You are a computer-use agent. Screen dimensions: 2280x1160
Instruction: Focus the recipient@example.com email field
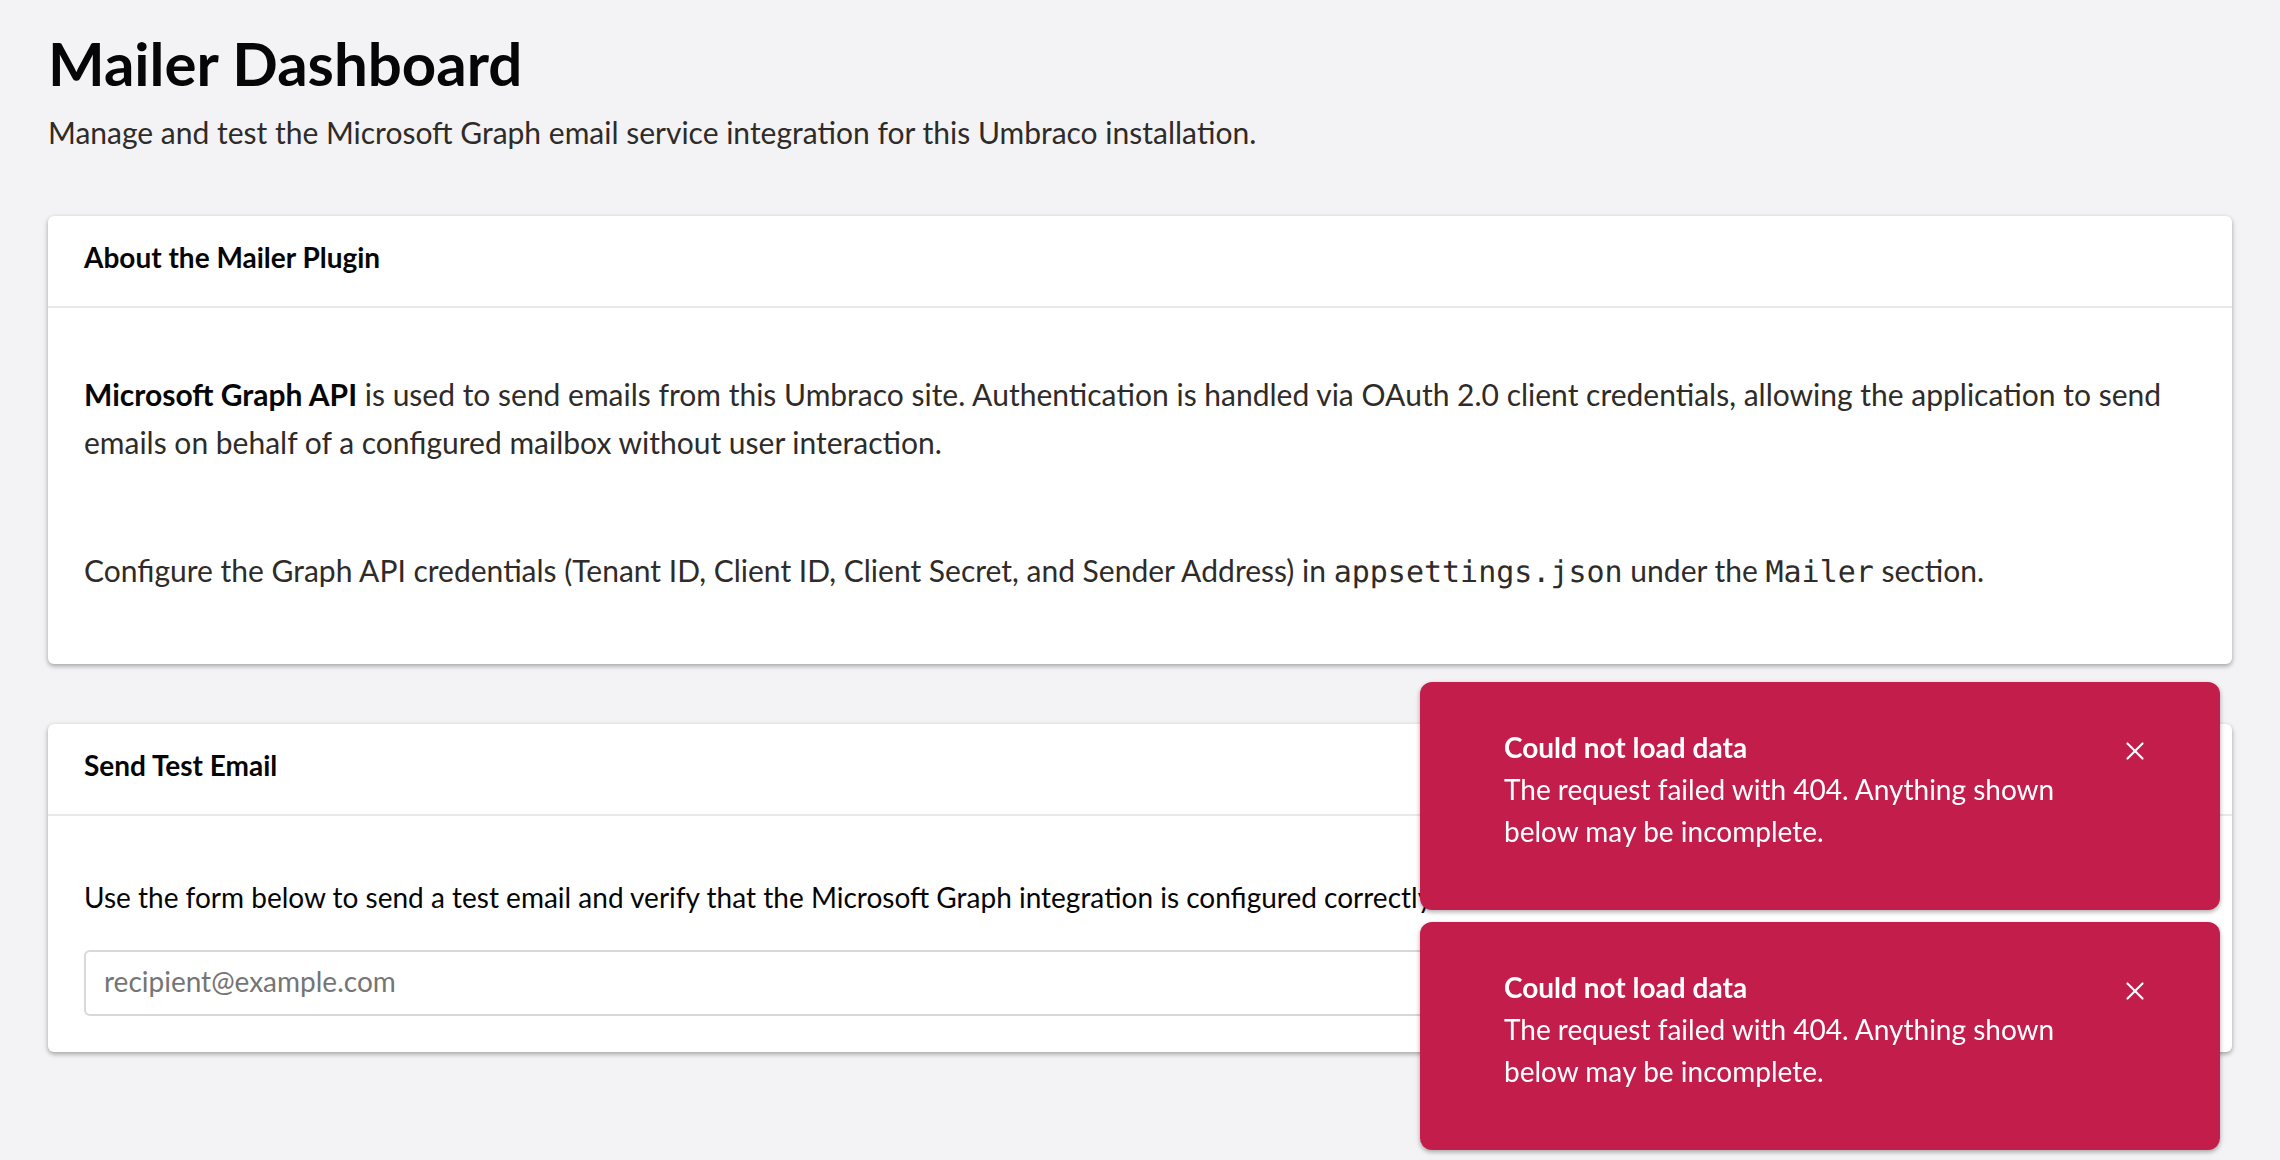(752, 983)
